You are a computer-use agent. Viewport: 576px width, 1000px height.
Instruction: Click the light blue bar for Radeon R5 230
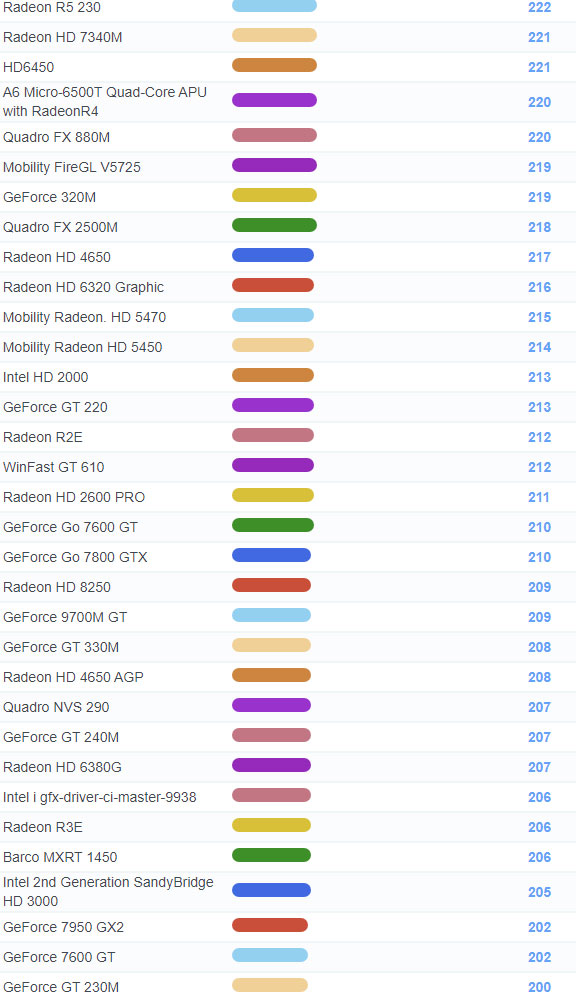coord(274,6)
